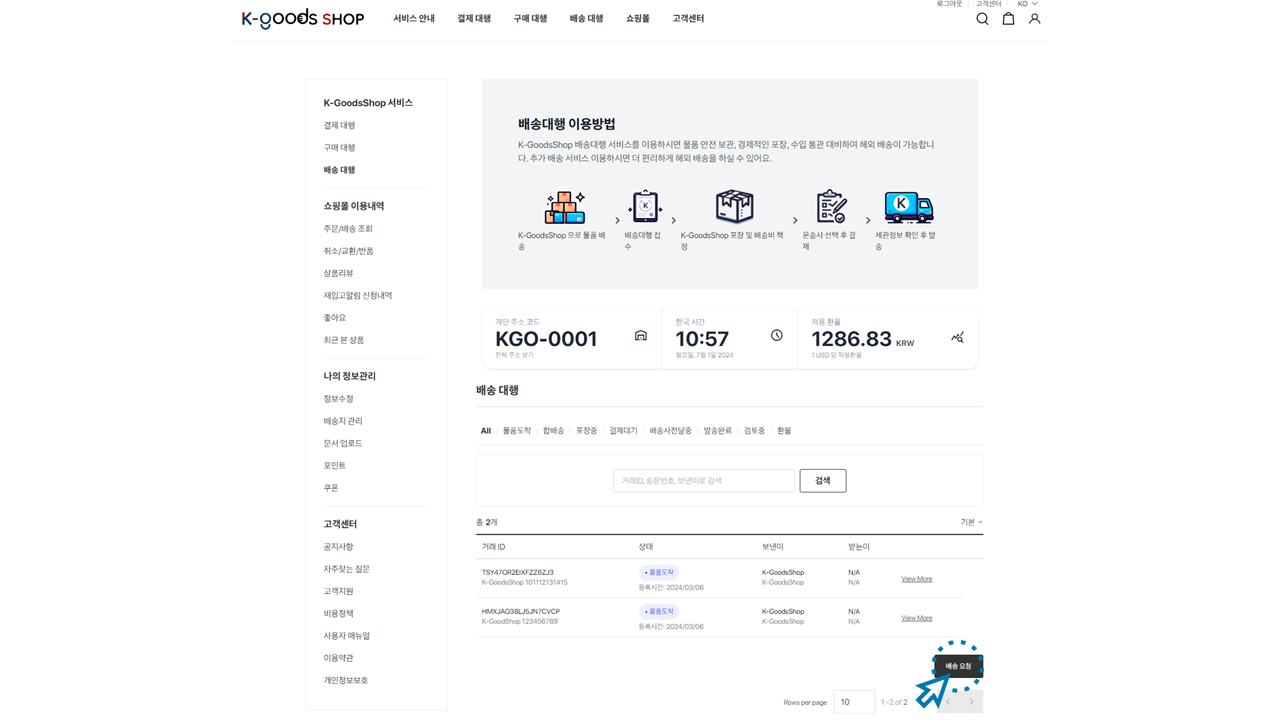Open the user account profile icon

point(1034,19)
